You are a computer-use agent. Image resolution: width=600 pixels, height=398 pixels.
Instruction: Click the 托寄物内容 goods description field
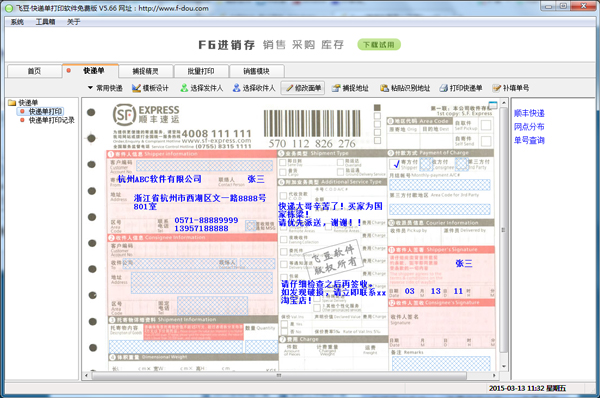pos(176,347)
